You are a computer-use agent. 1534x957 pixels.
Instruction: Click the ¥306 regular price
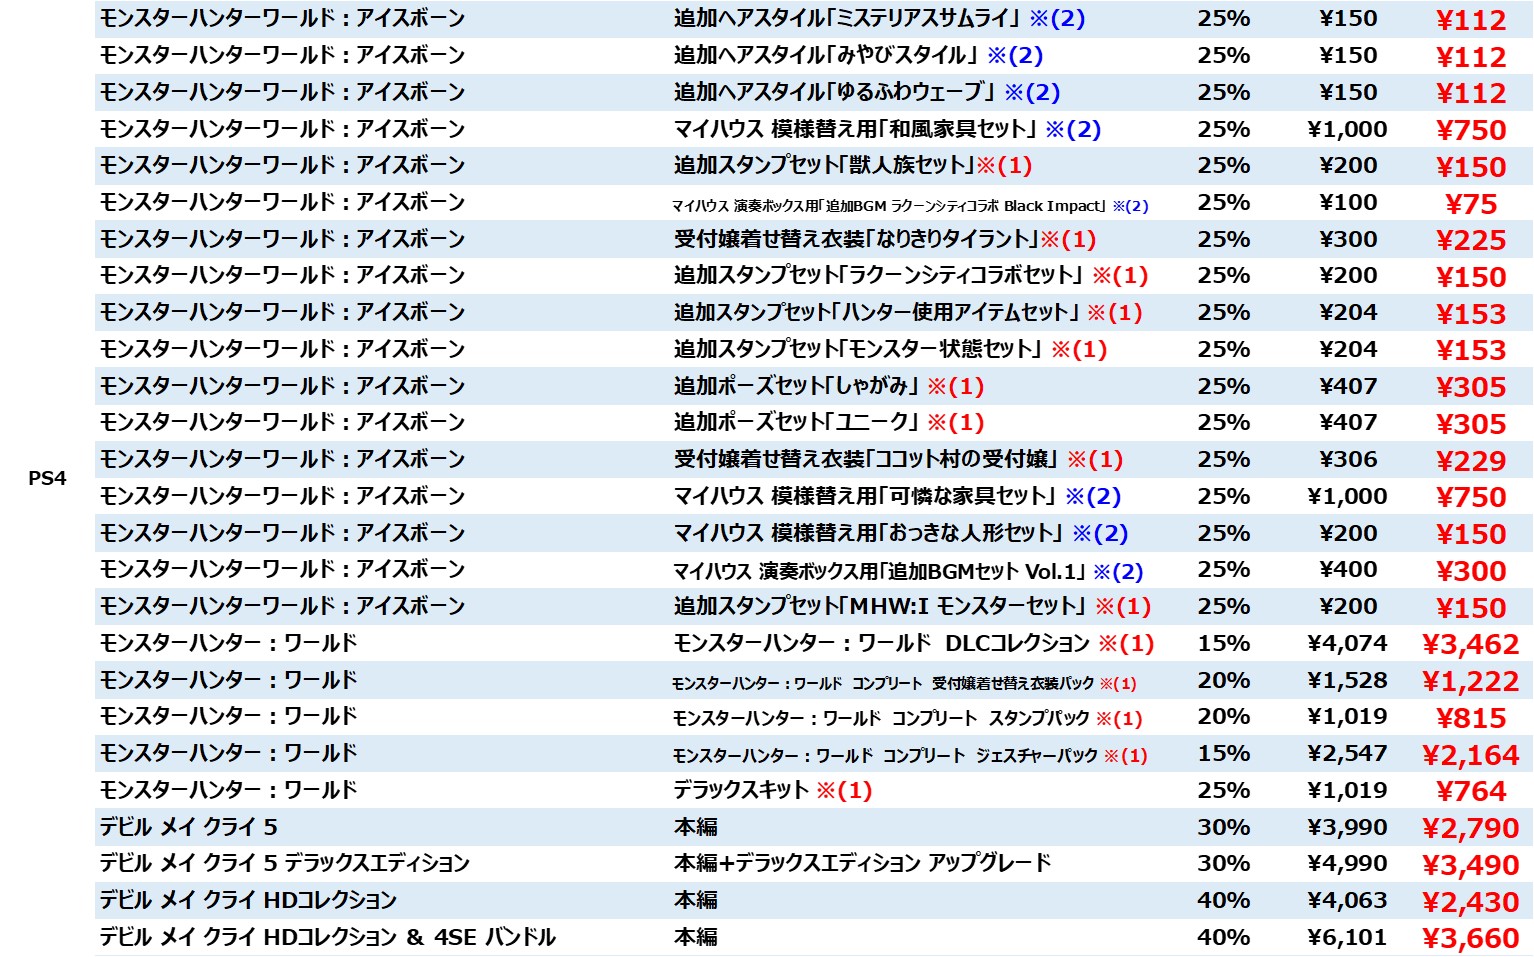[1347, 459]
